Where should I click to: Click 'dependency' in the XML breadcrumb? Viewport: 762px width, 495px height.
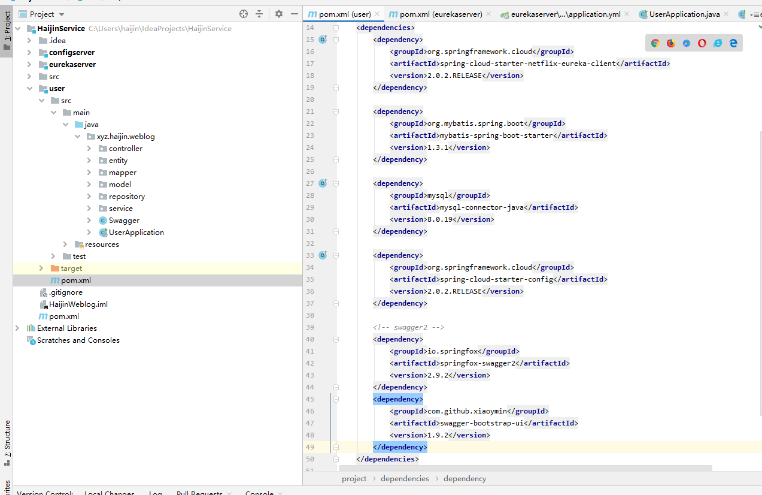[465, 478]
